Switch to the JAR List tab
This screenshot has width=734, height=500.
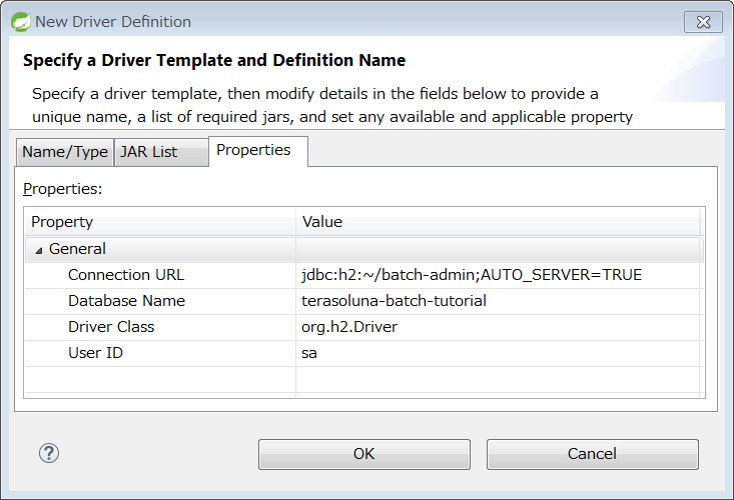click(161, 152)
